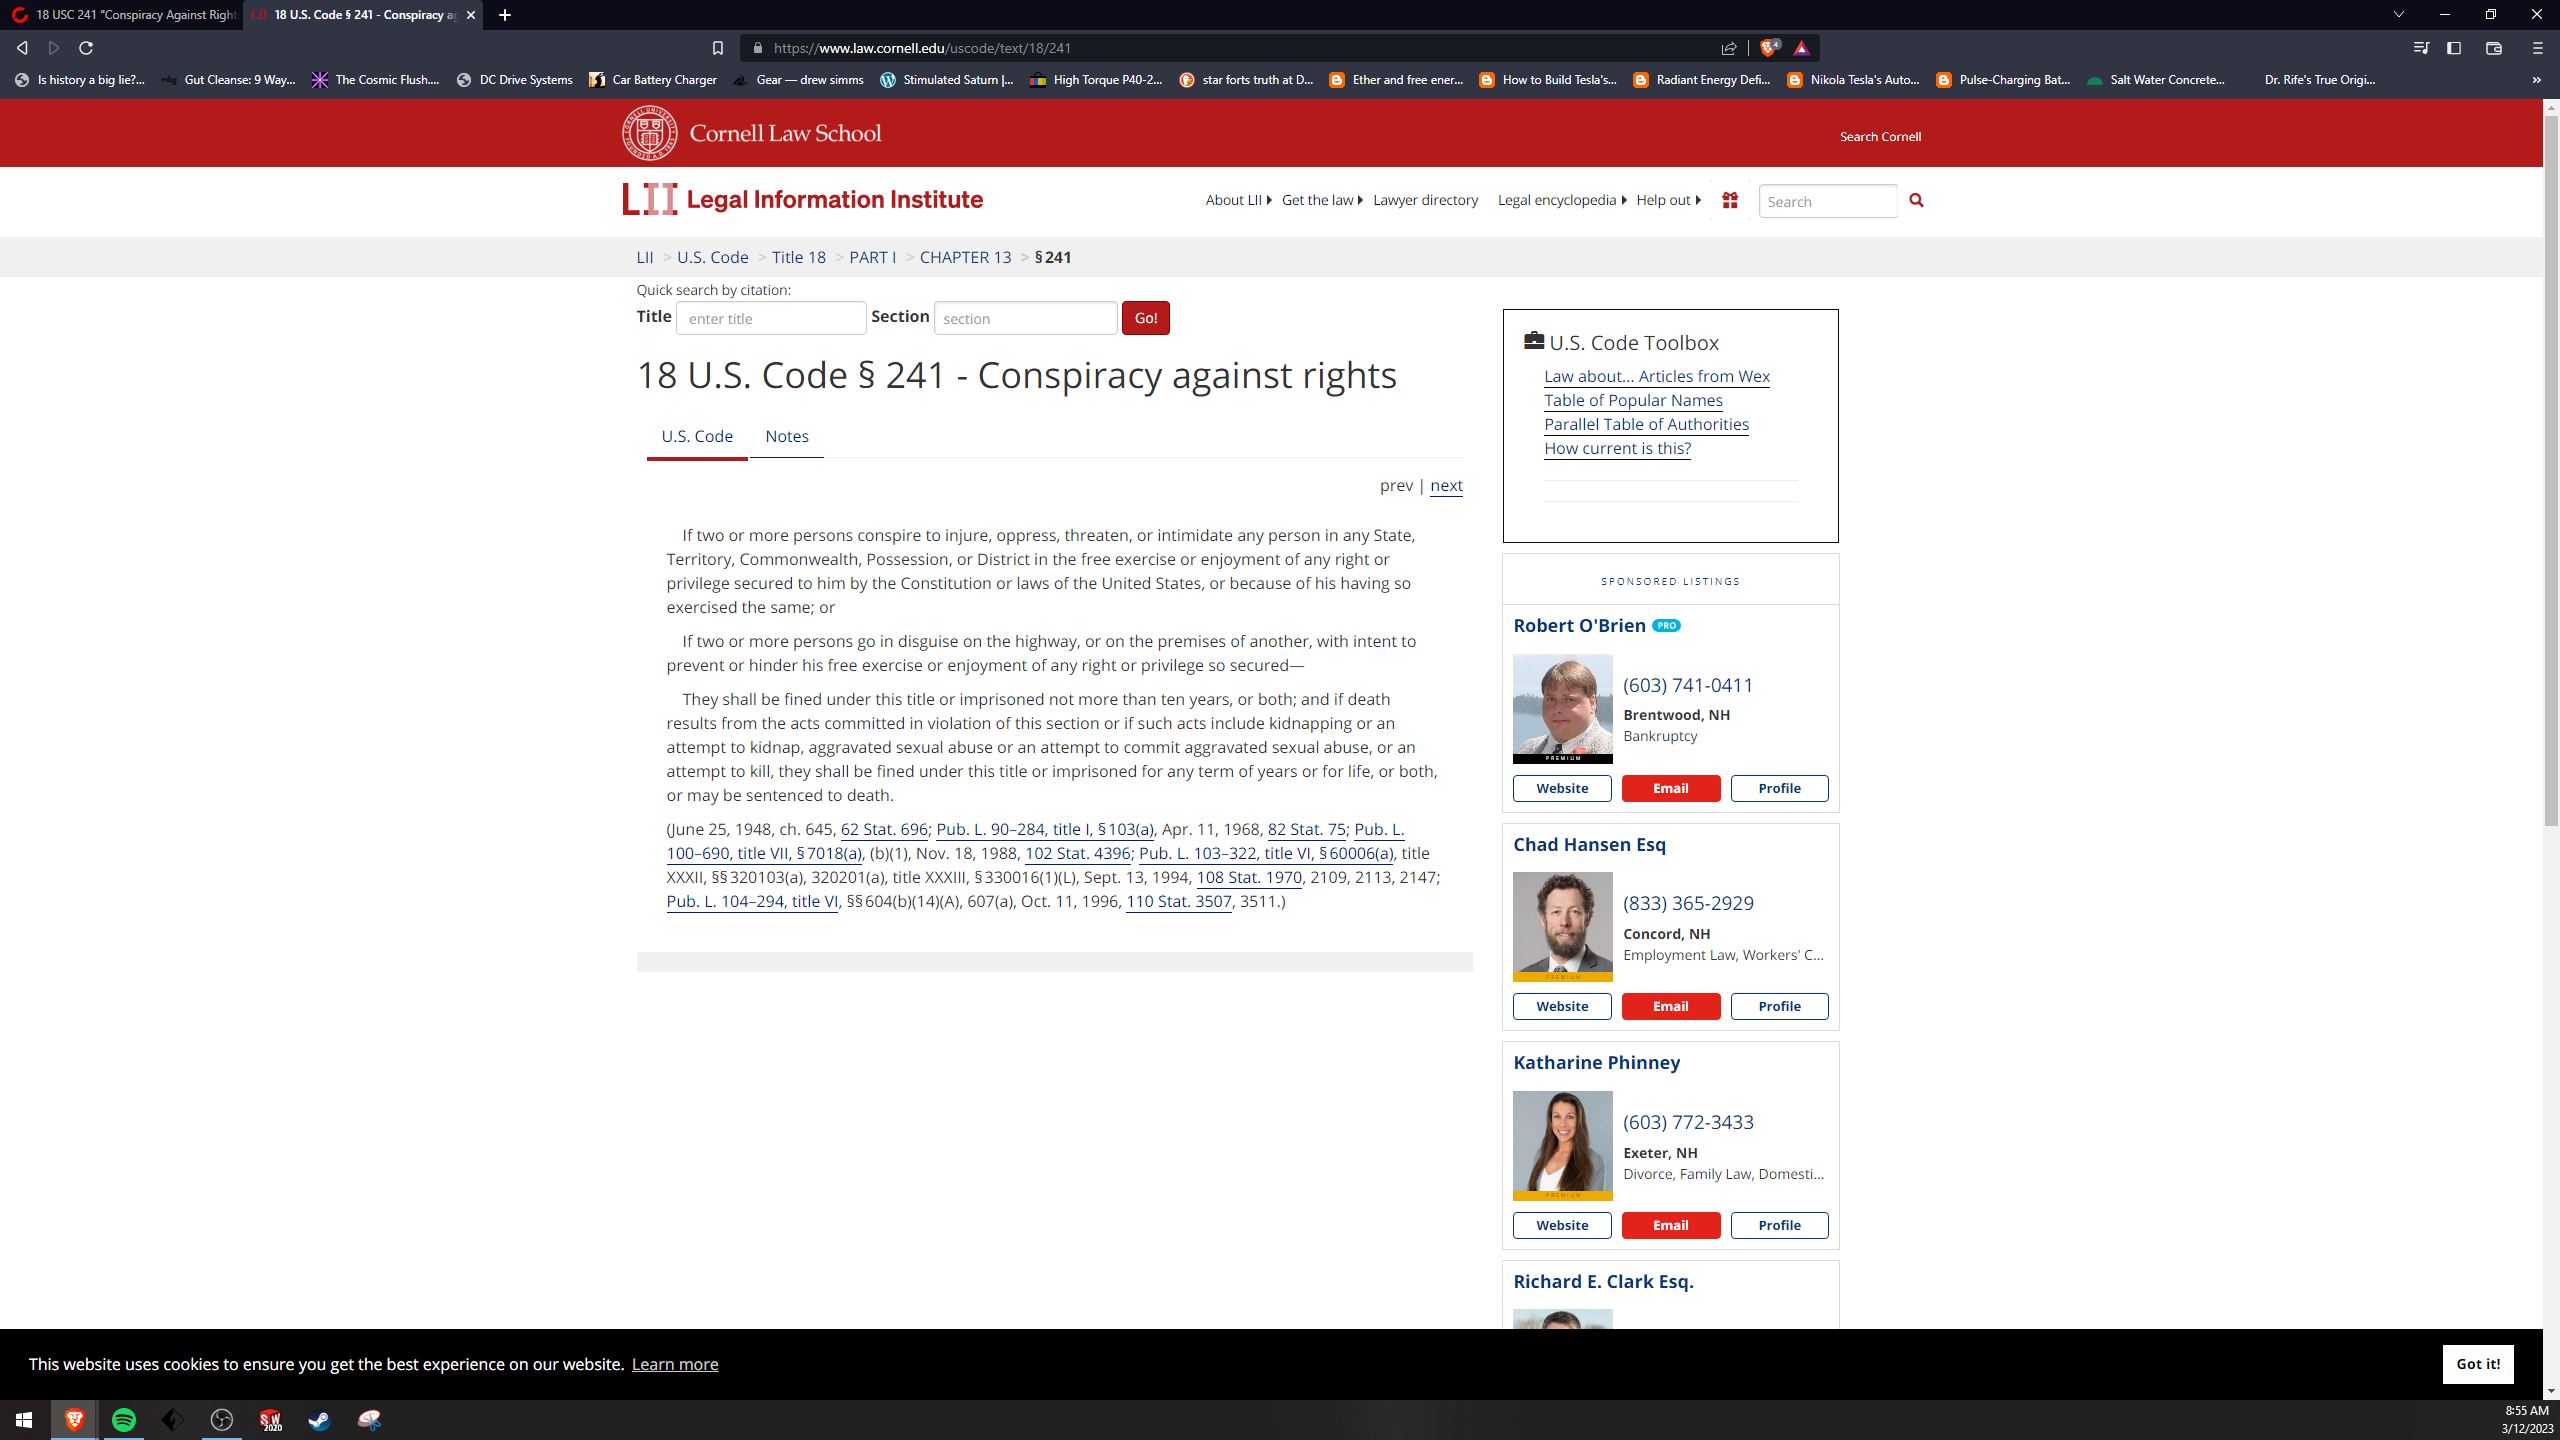This screenshot has width=2560, height=1440.
Task: Toggle the browser sidebar panel icon
Action: [2454, 48]
